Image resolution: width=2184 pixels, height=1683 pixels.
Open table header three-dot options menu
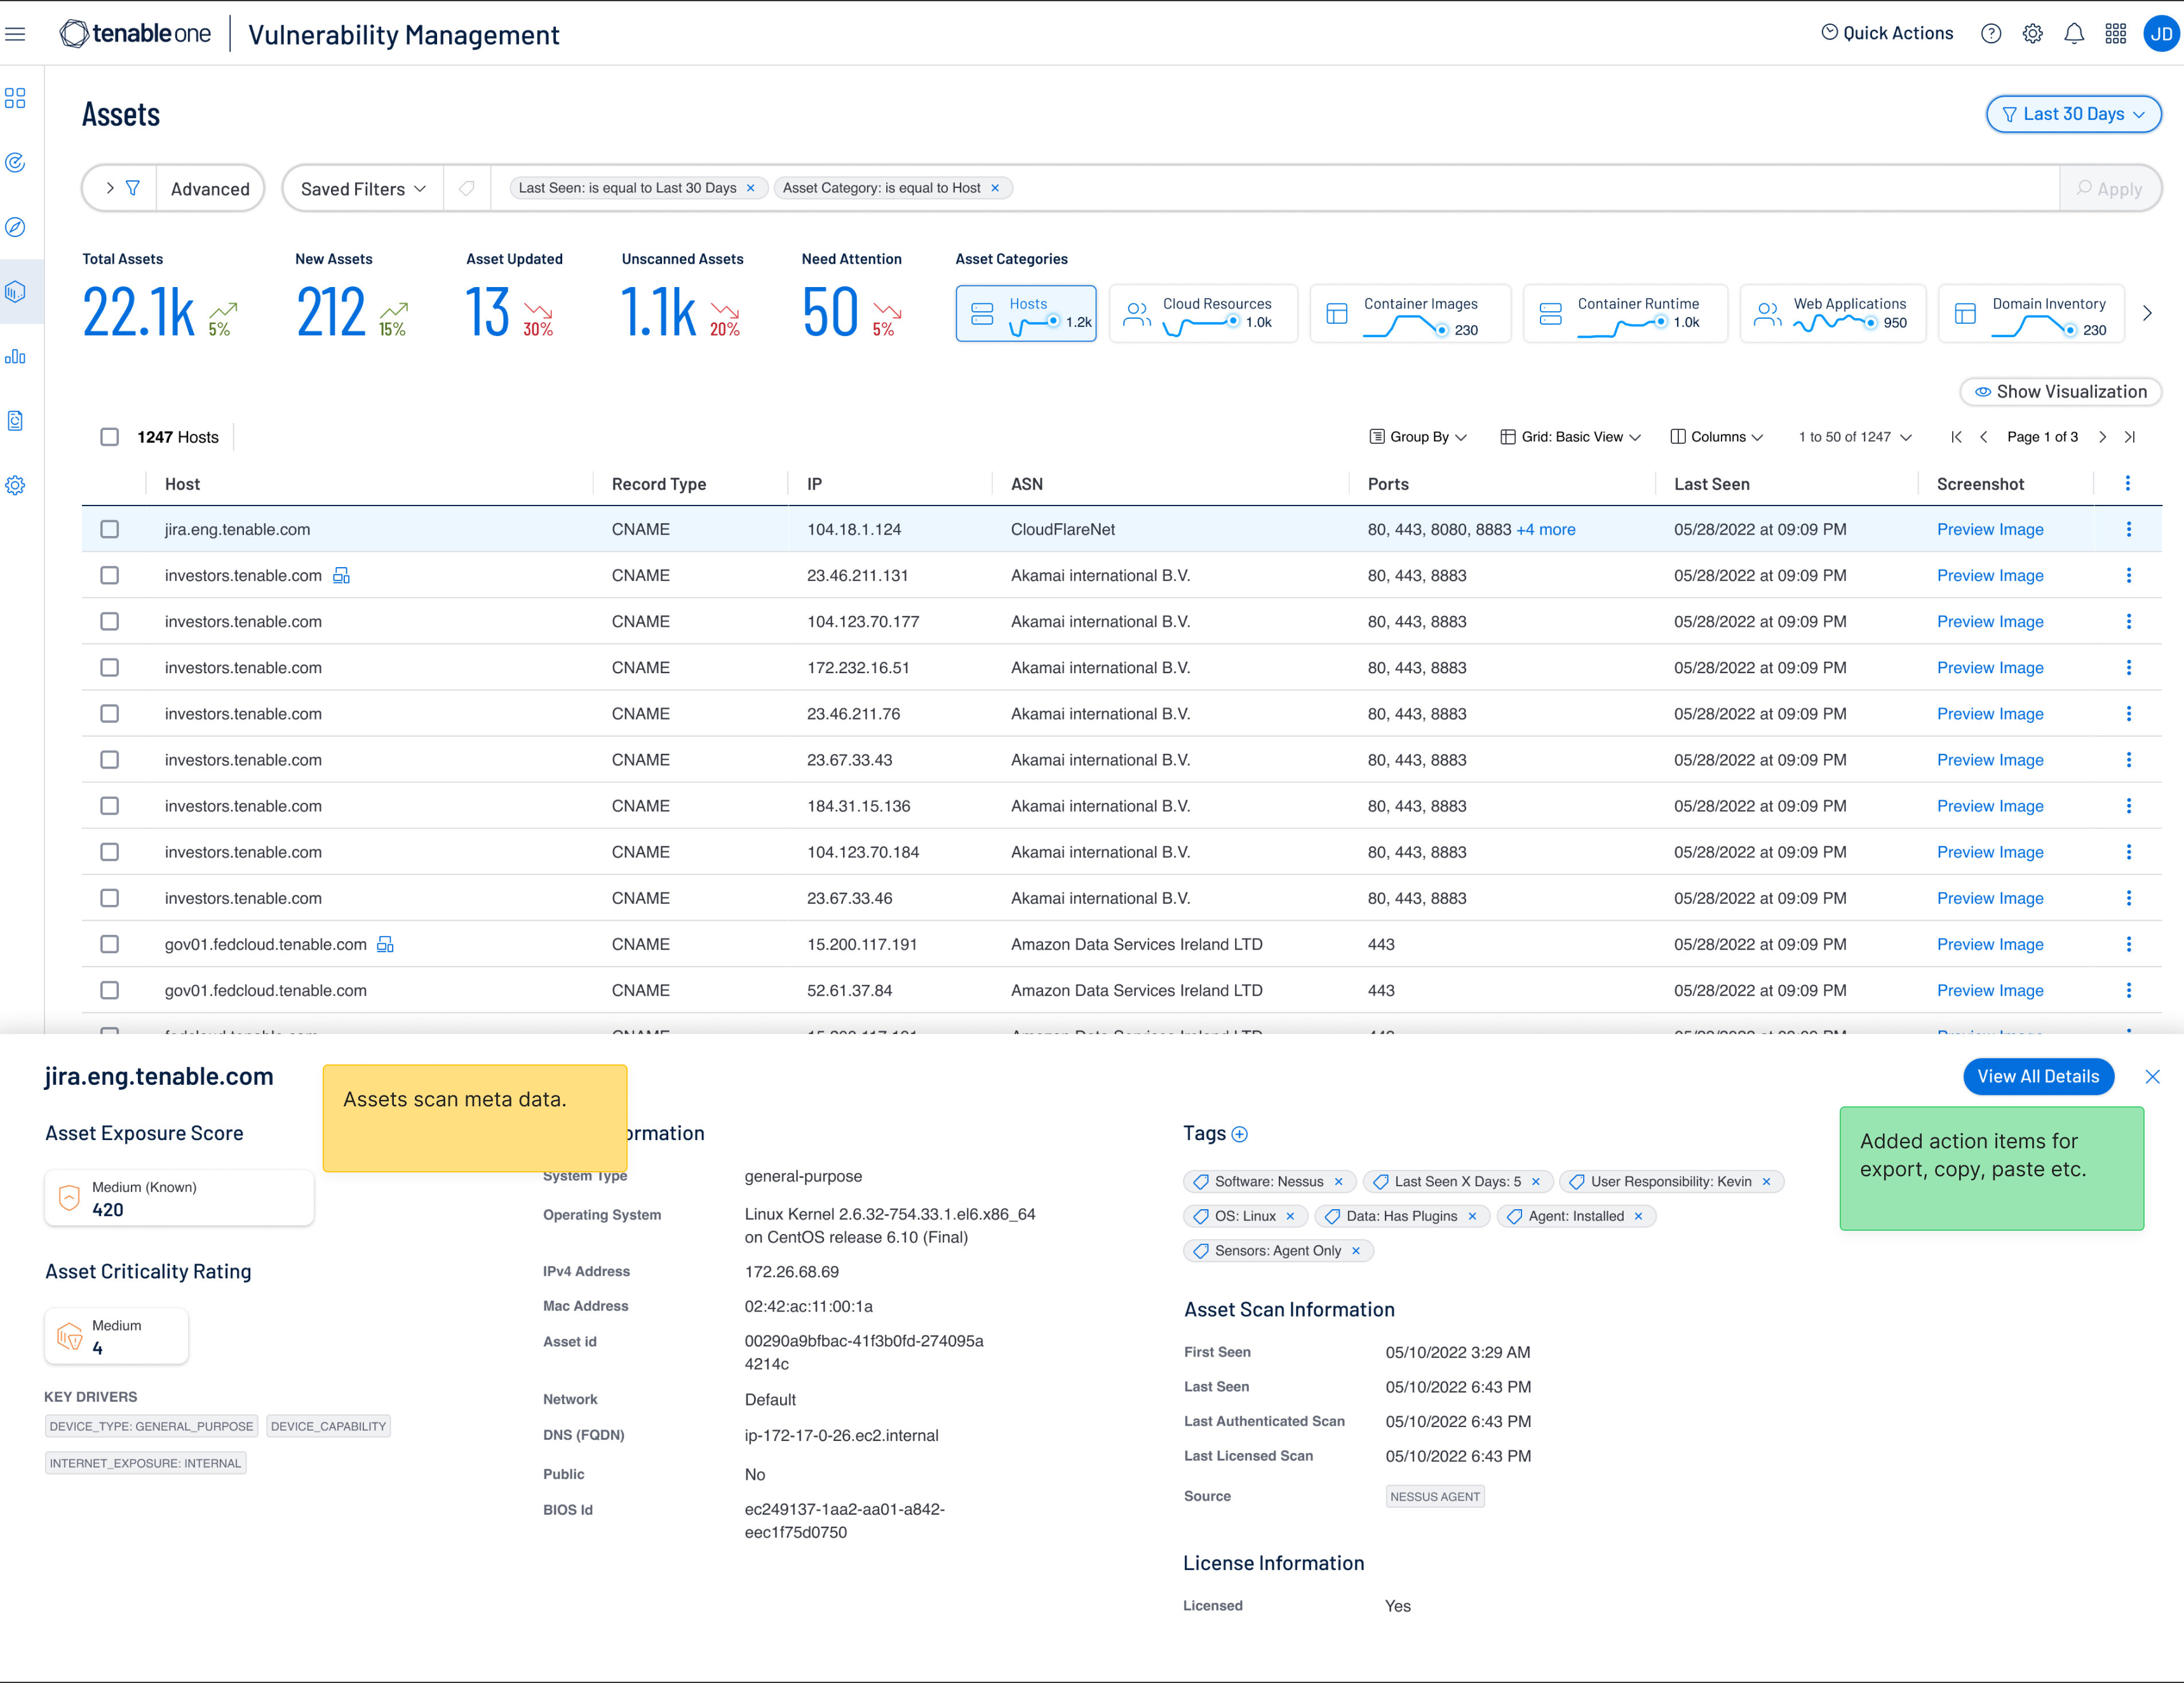tap(2128, 484)
